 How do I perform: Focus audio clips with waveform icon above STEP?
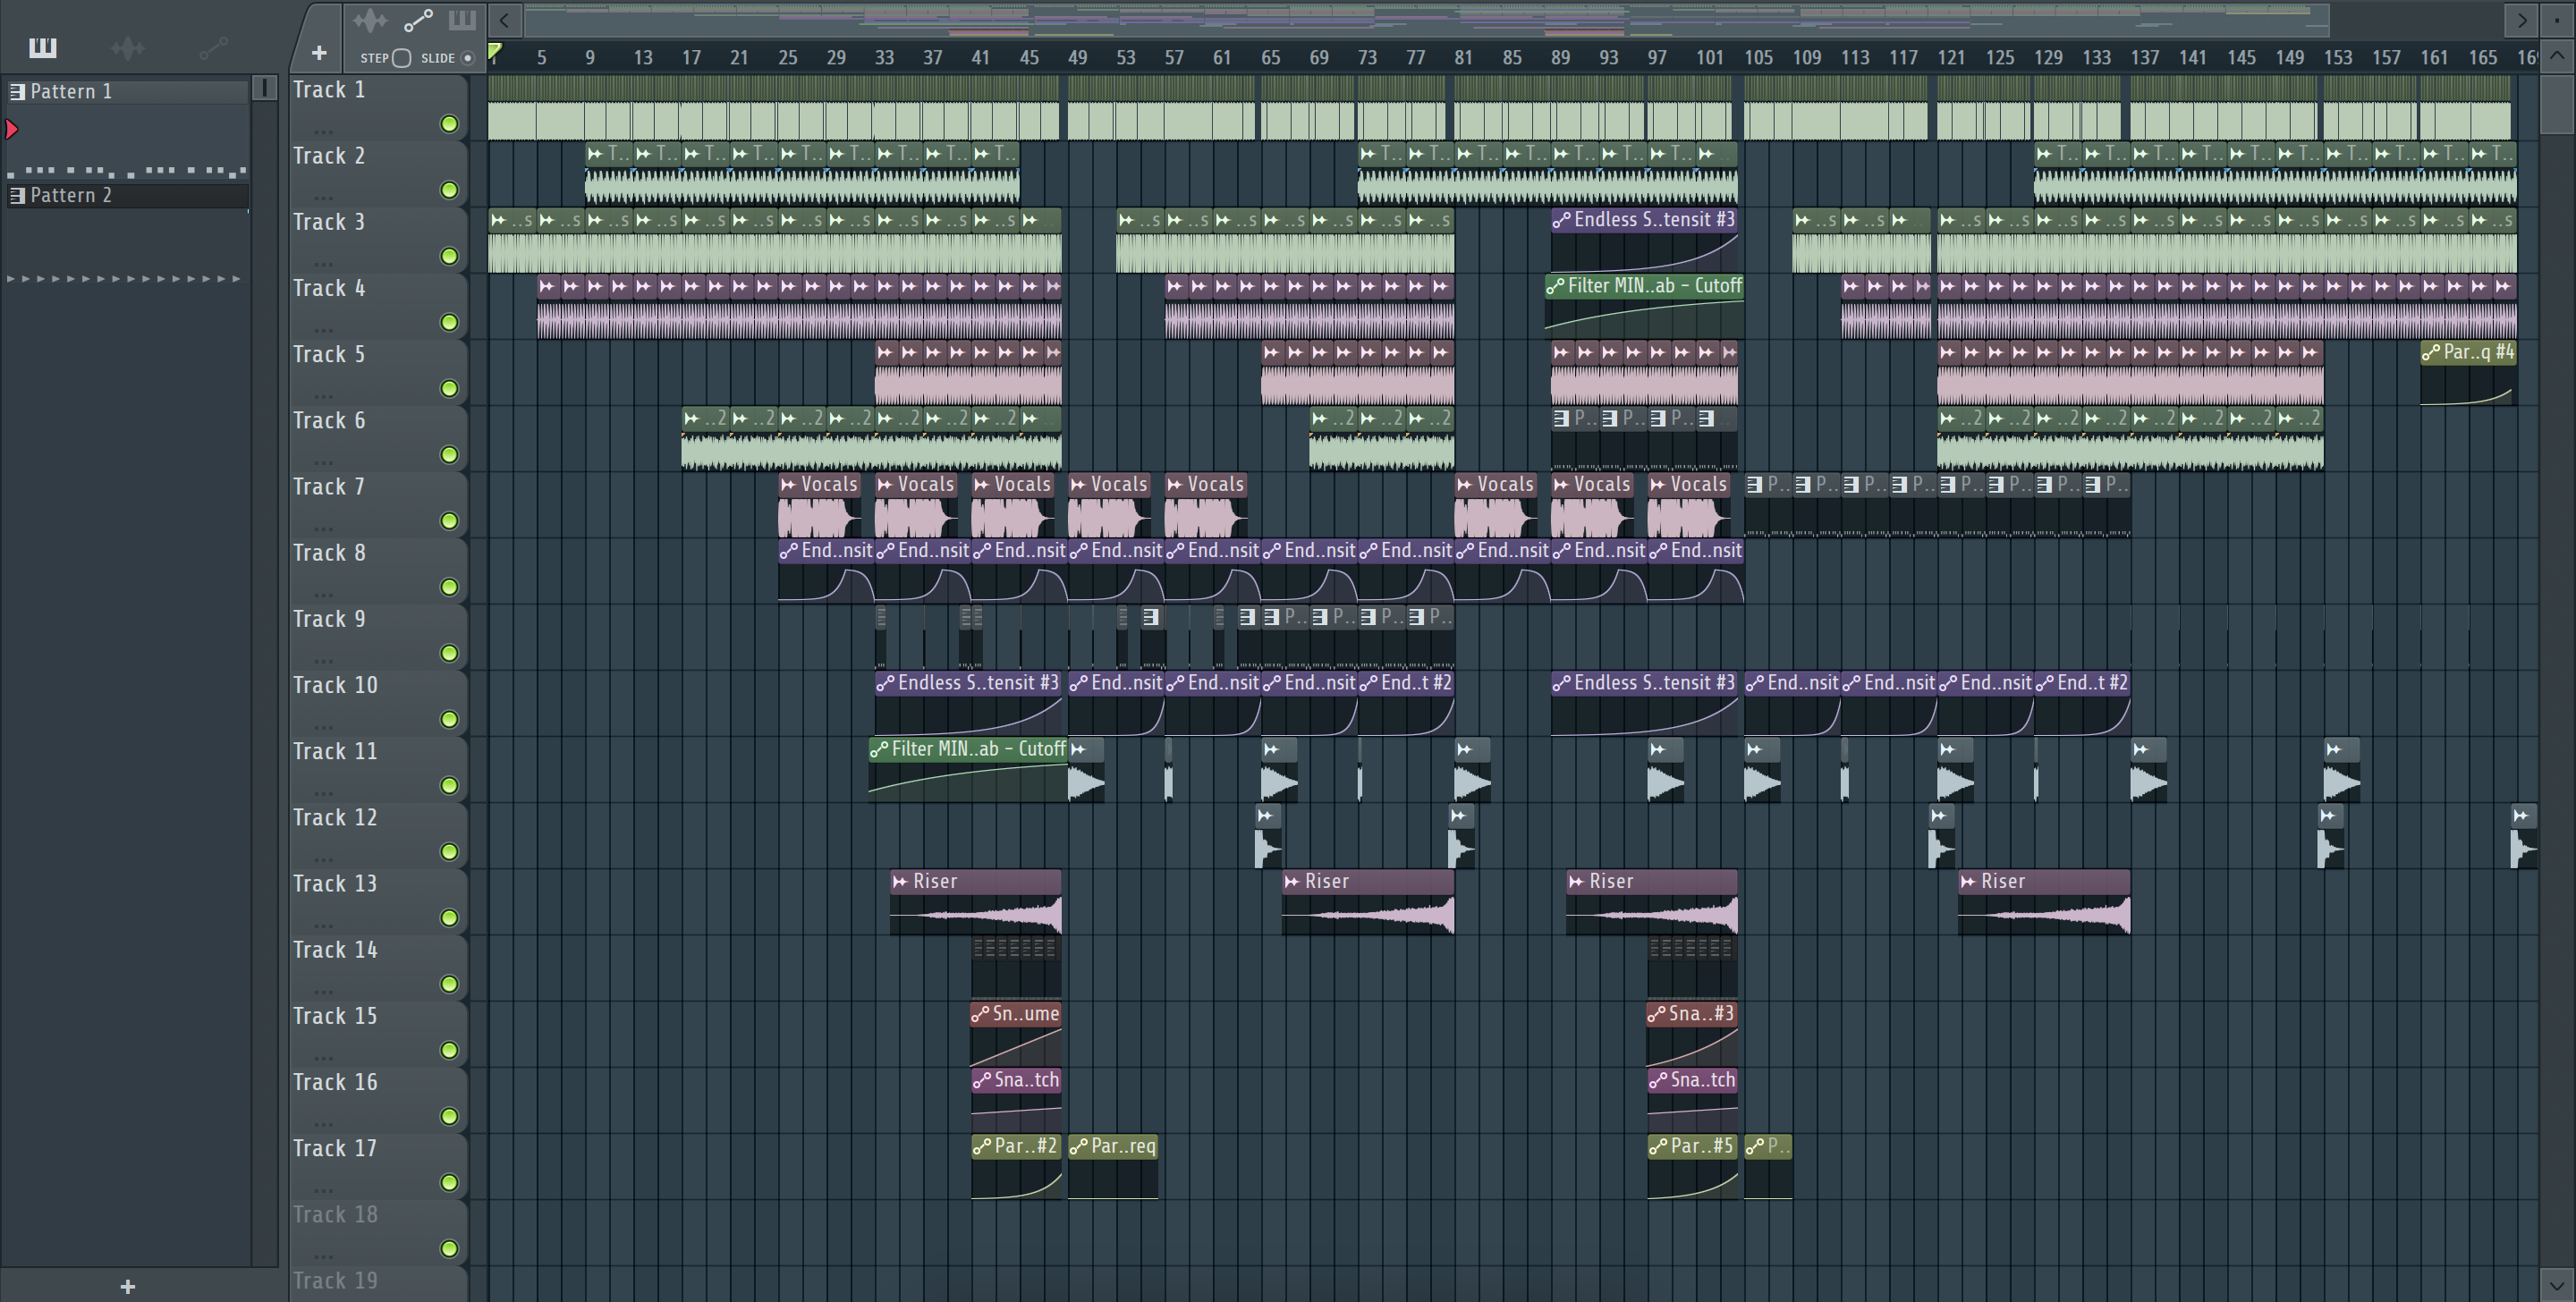(x=369, y=20)
